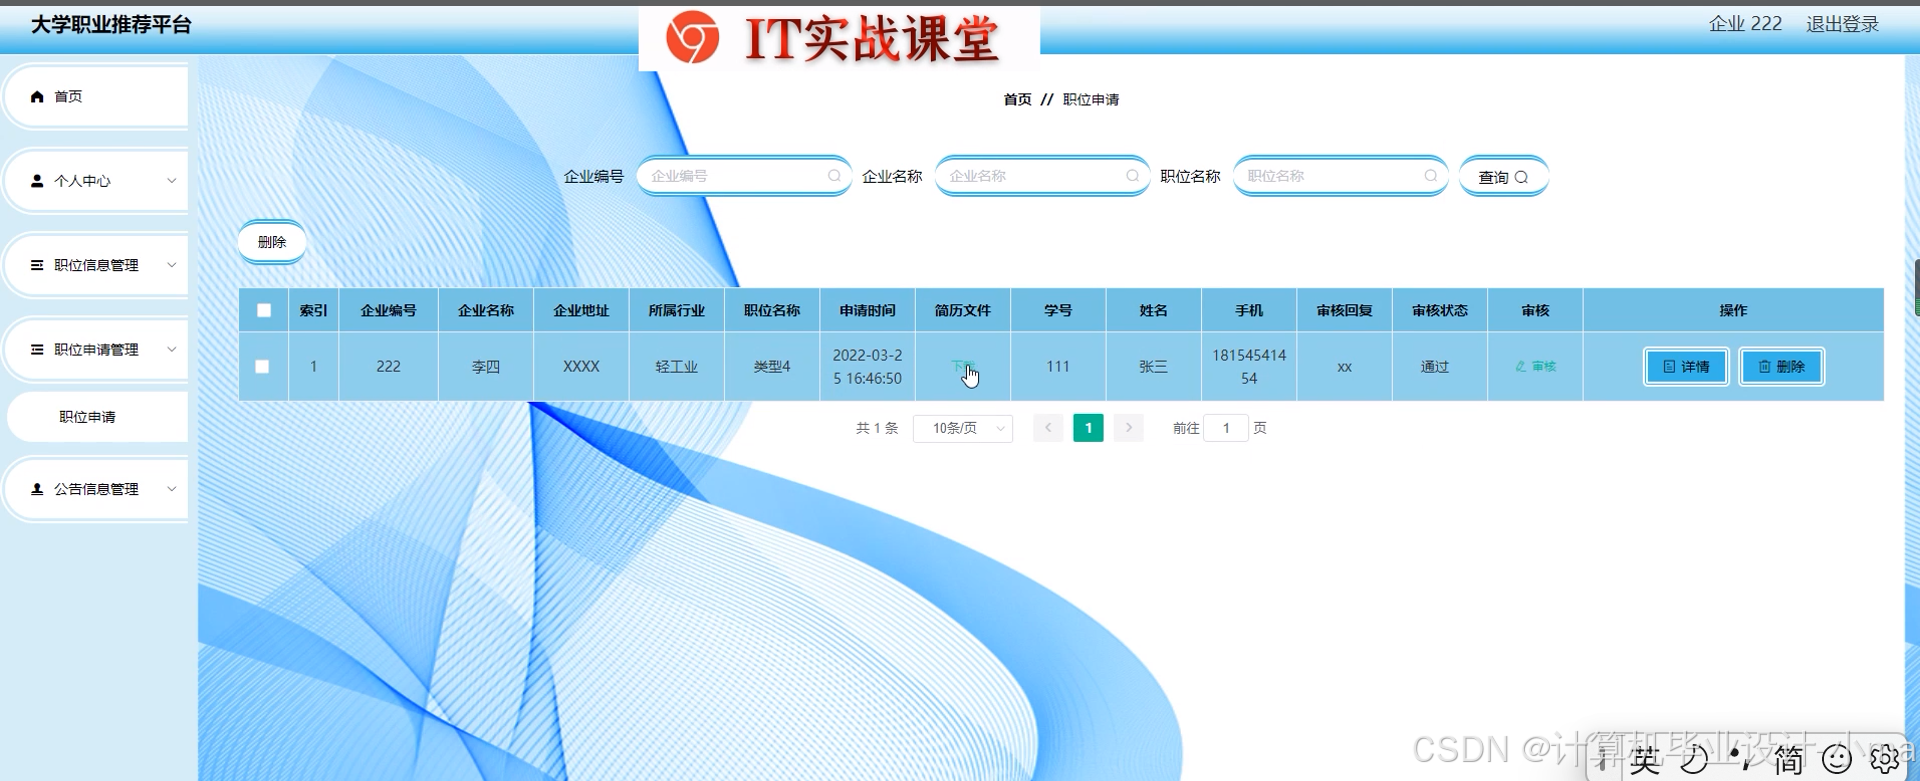The height and width of the screenshot is (781, 1920).
Task: Click the 删除 batch delete button above table
Action: point(272,242)
